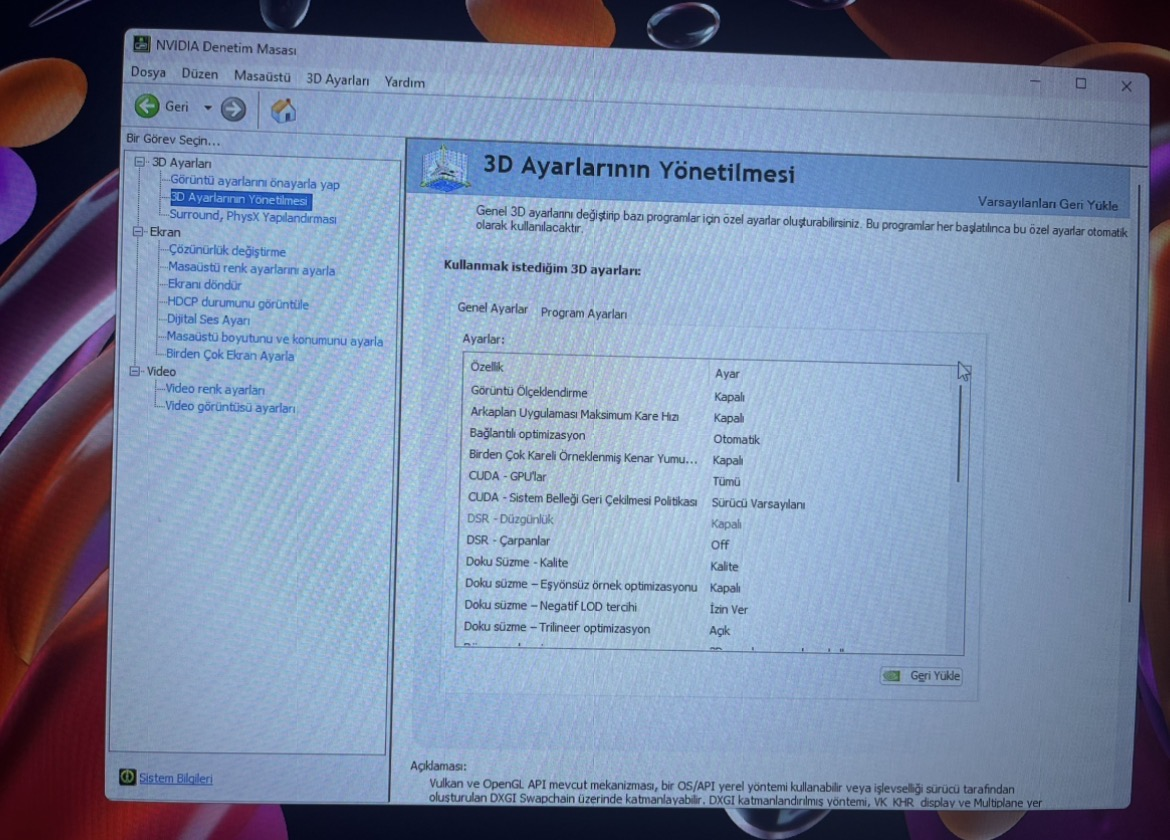Click the Otomatik value for Bağlantılı optimizasyon
This screenshot has width=1170, height=840.
(736, 439)
